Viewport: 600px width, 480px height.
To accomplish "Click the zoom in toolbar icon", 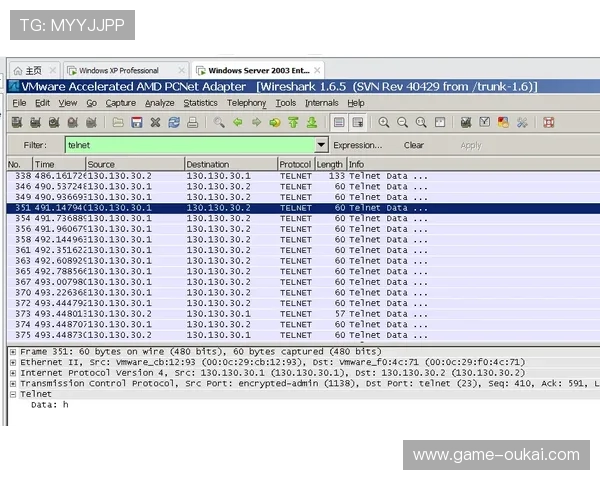I will tap(383, 122).
